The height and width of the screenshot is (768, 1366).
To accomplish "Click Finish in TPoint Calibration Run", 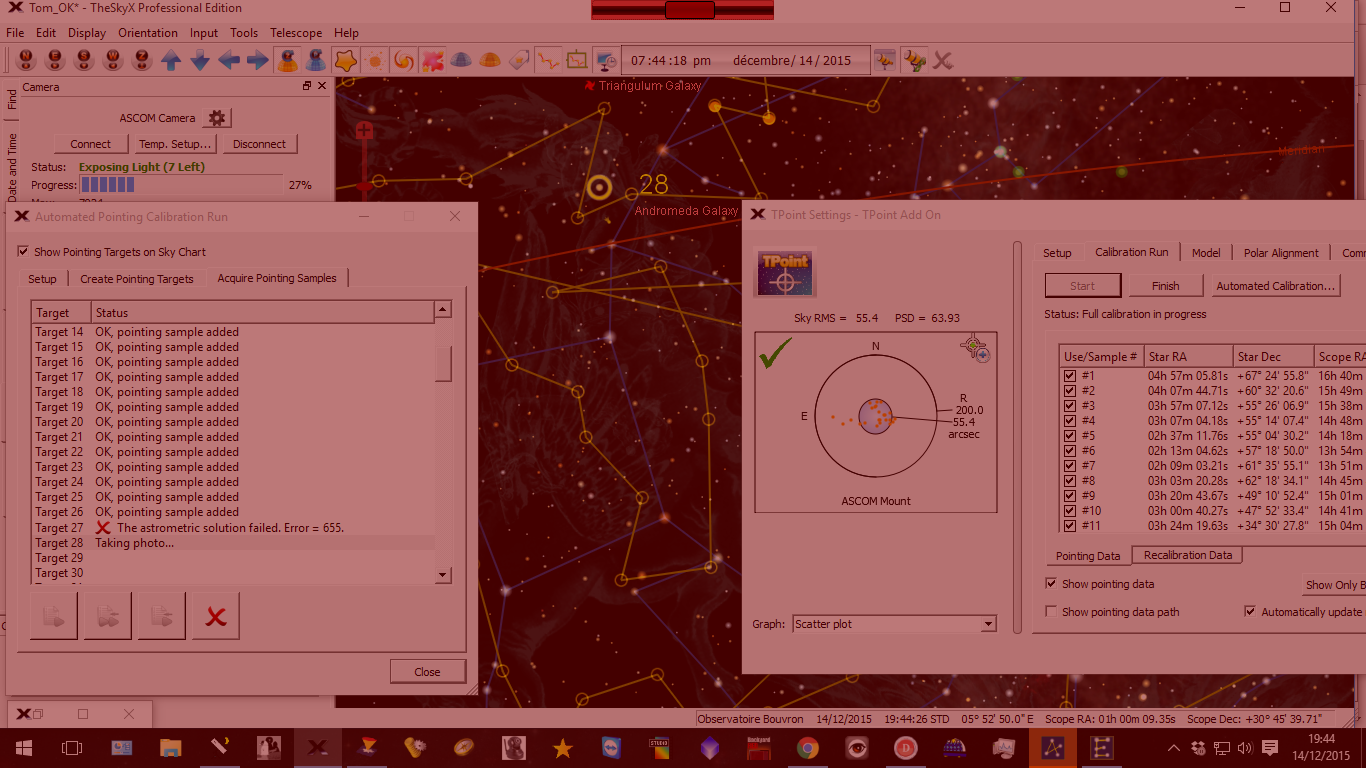I will click(1166, 286).
